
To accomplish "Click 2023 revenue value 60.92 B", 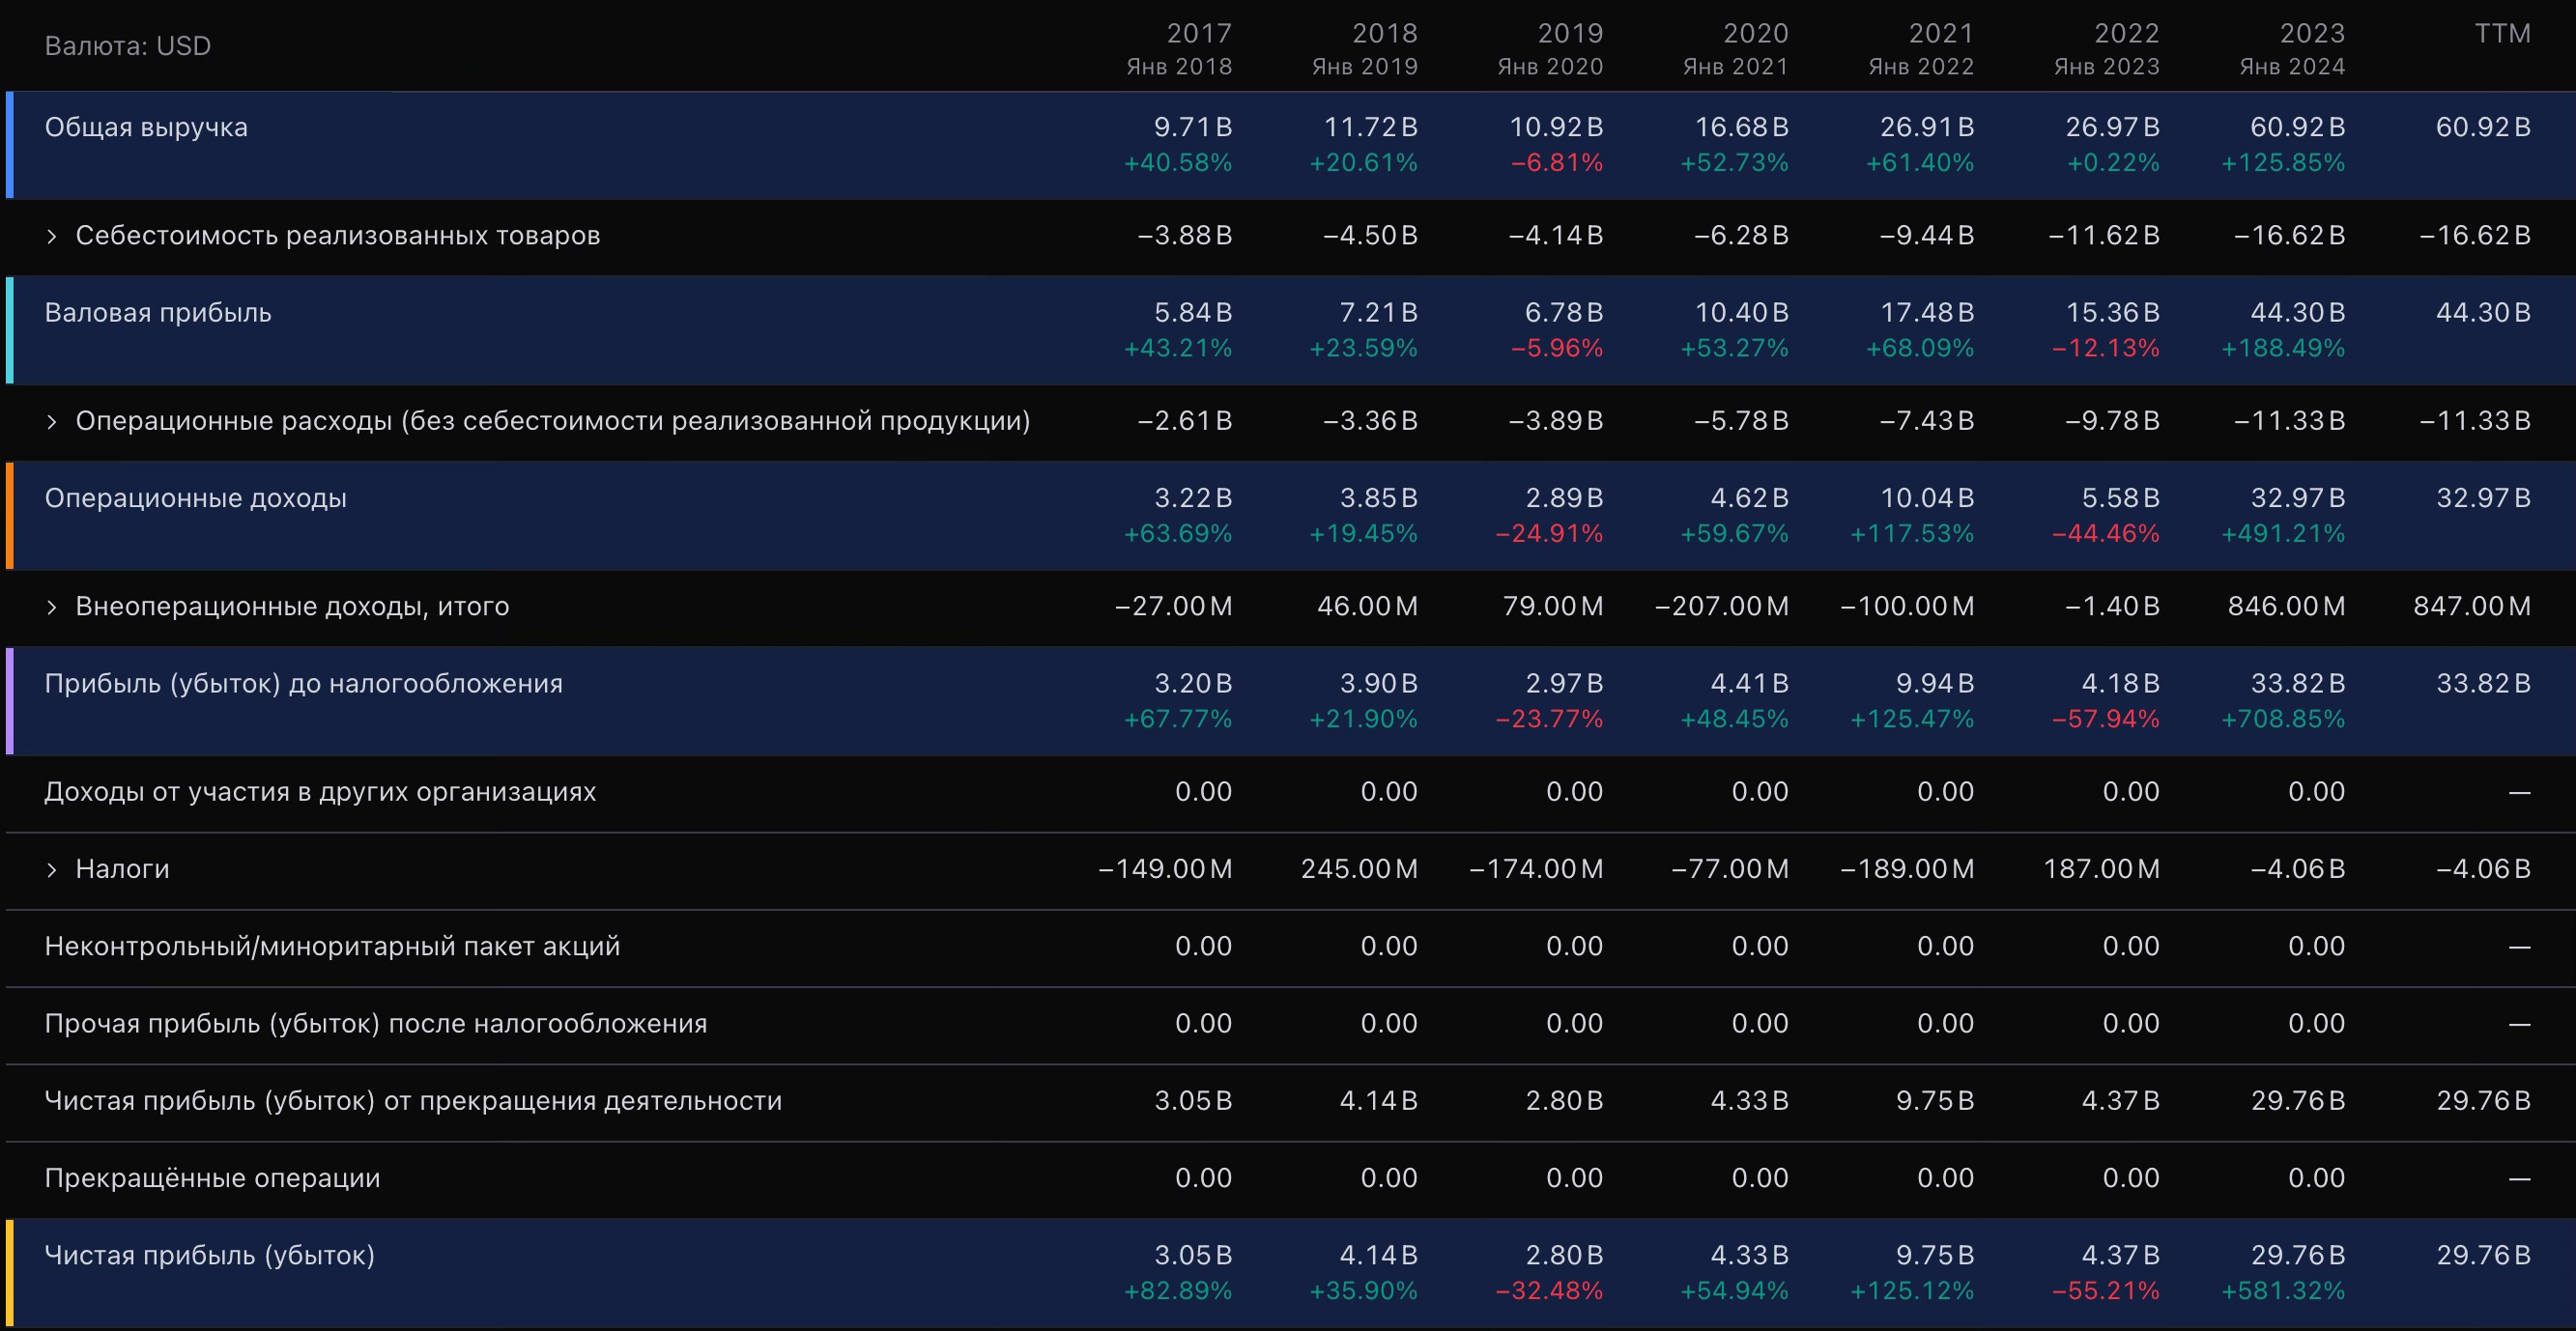I will tap(2297, 128).
